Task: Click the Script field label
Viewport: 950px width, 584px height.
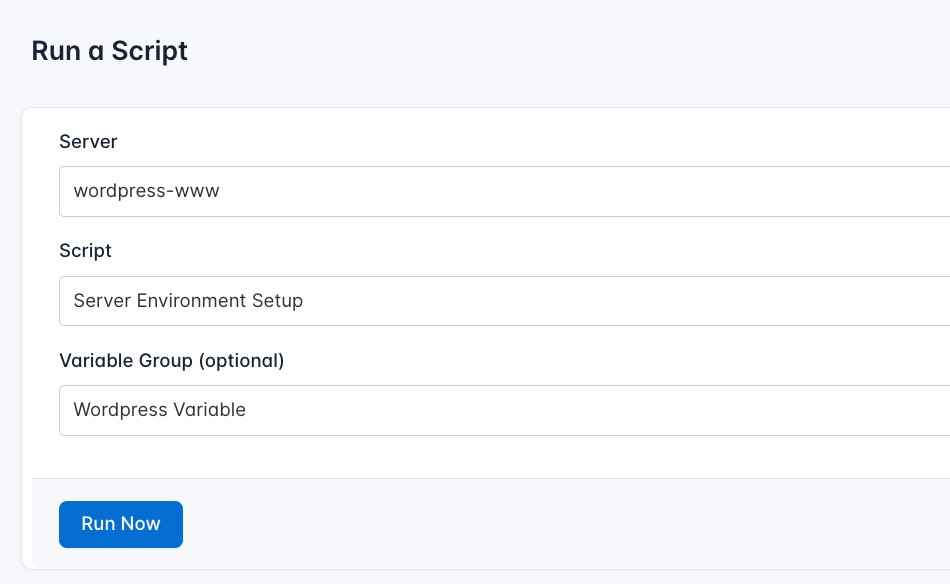Action: (x=85, y=250)
